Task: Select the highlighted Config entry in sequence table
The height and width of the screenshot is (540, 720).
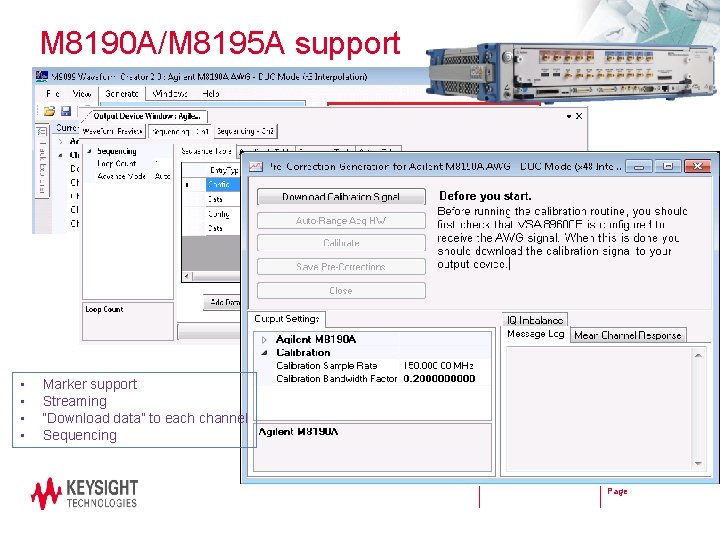Action: coord(223,185)
